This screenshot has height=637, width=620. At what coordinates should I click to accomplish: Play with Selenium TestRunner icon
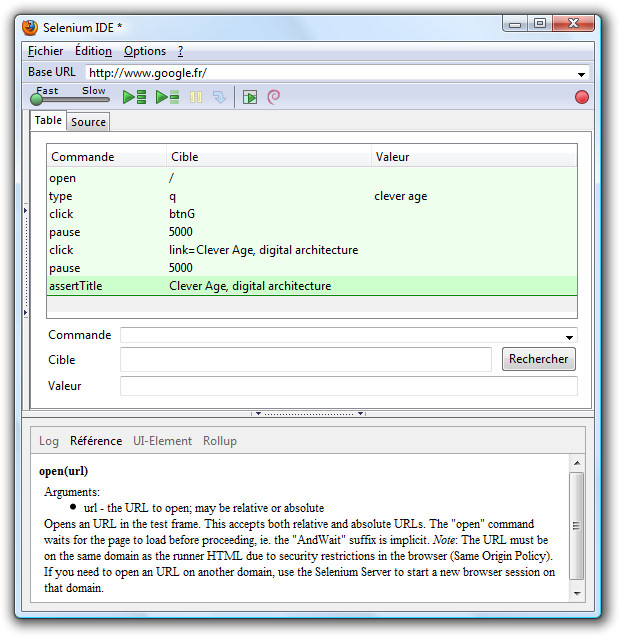pyautogui.click(x=250, y=98)
